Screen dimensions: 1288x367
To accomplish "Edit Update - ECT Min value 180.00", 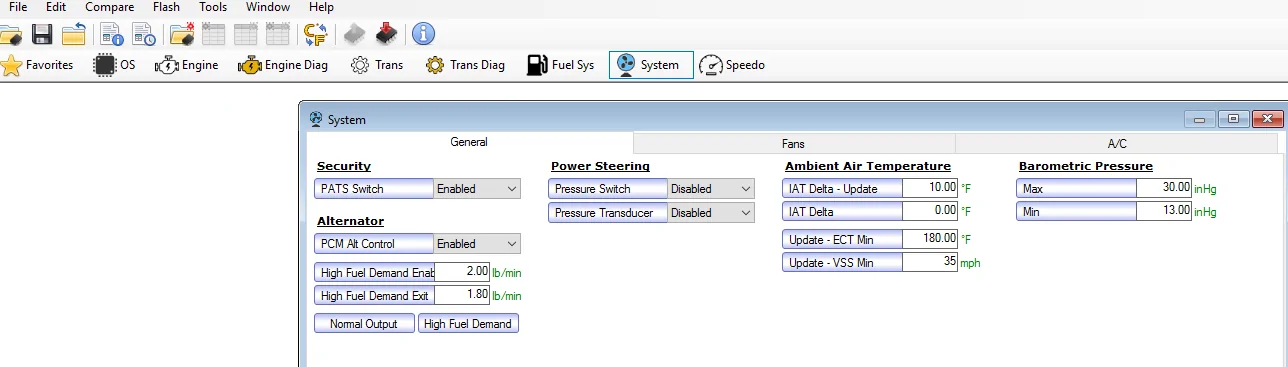I will [930, 238].
